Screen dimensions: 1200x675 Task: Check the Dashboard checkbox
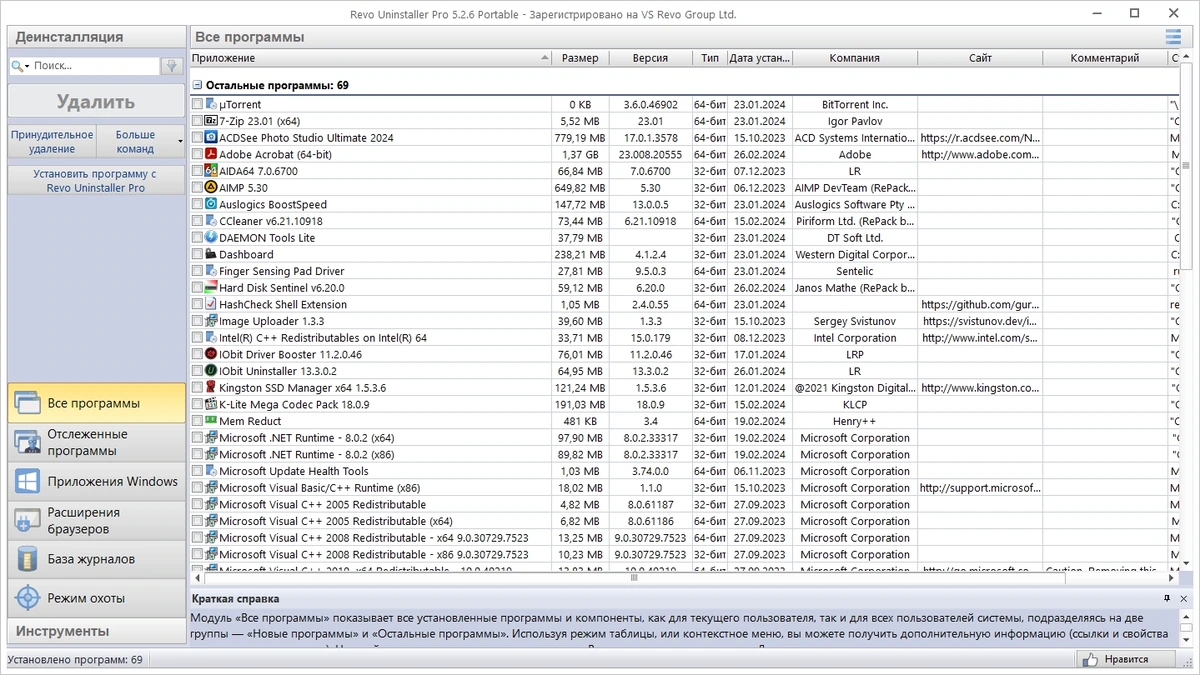197,254
